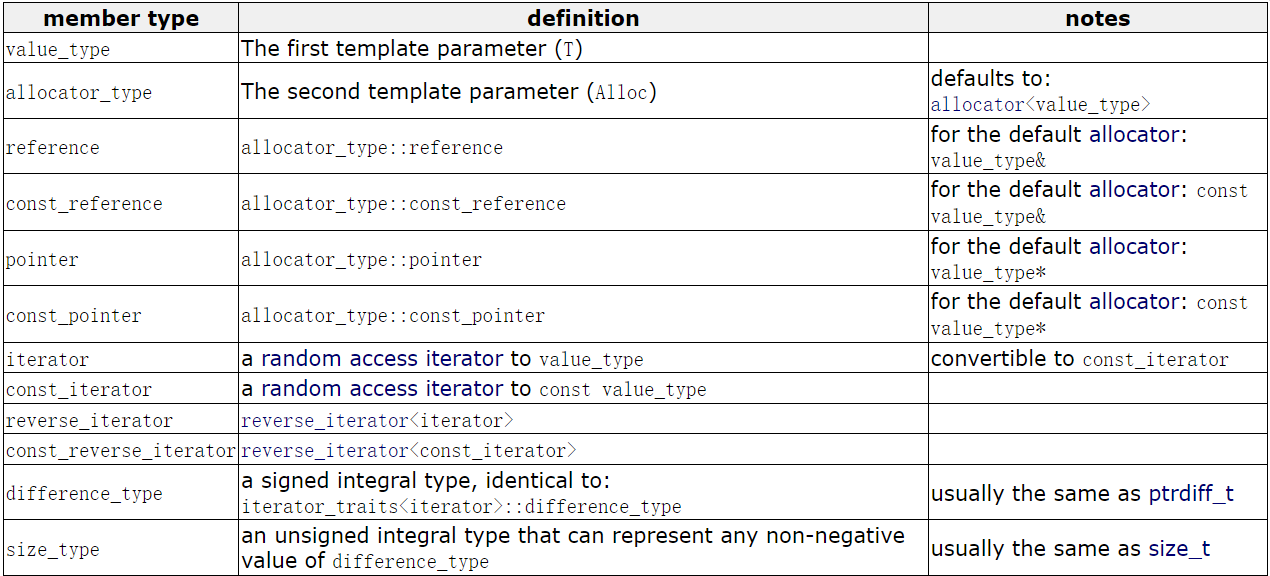Click the allocator link in the const_reference row

tap(1134, 190)
